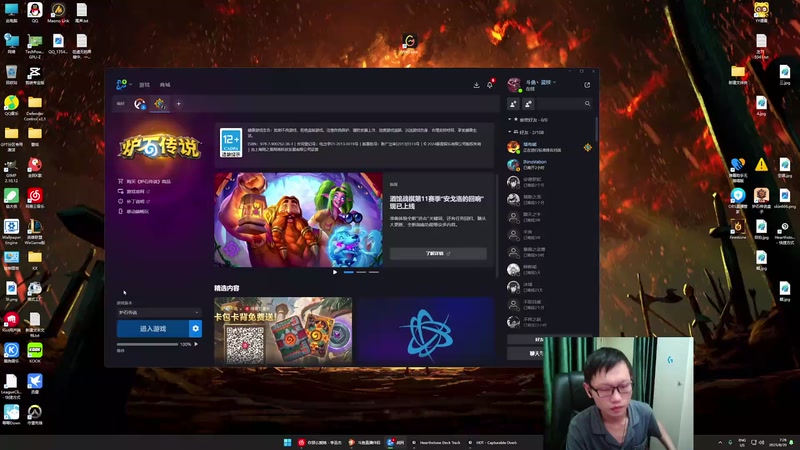Viewport: 800px width, 450px height.
Task: Open the Hearthstone shop merchandise link
Action: pos(144,181)
